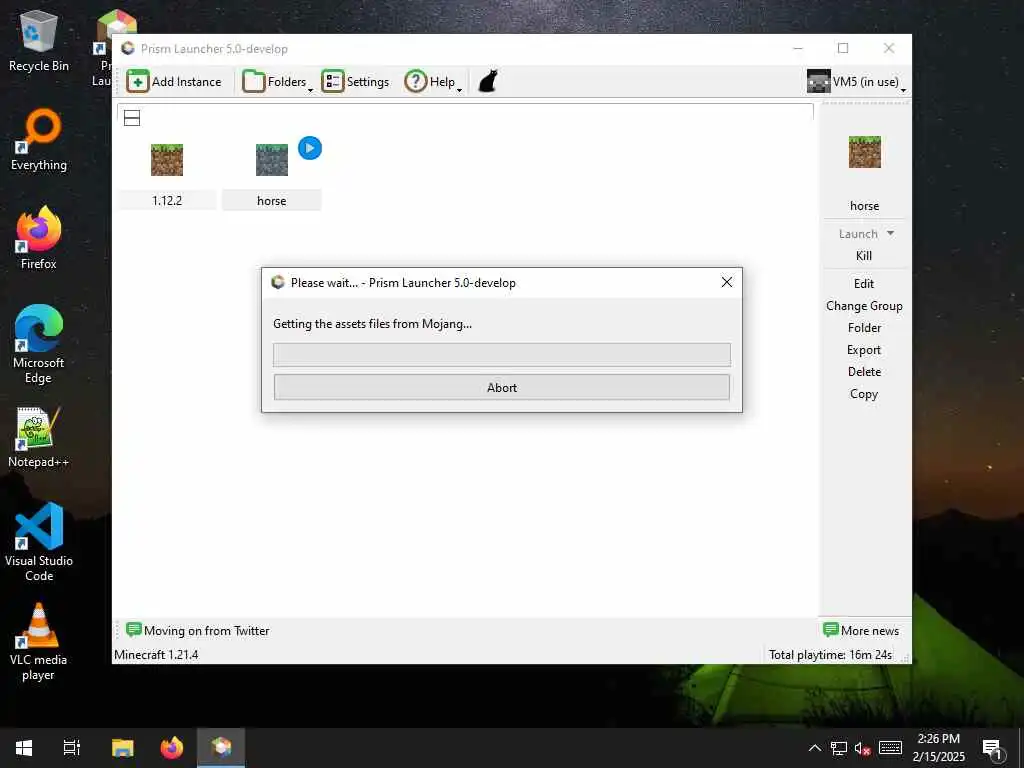Close the Prism Launcher main window
The image size is (1024, 768).
pos(889,48)
